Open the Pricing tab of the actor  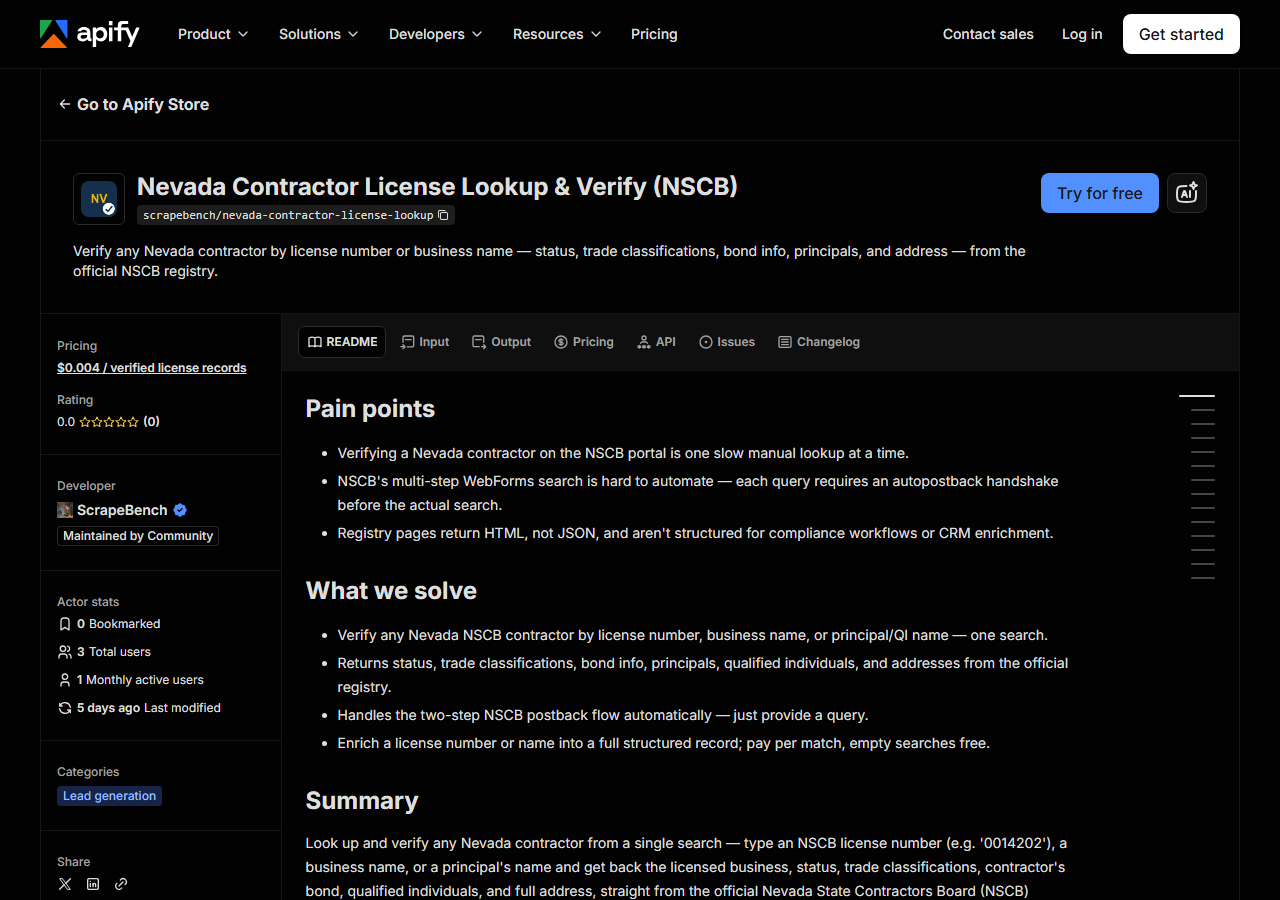[584, 342]
